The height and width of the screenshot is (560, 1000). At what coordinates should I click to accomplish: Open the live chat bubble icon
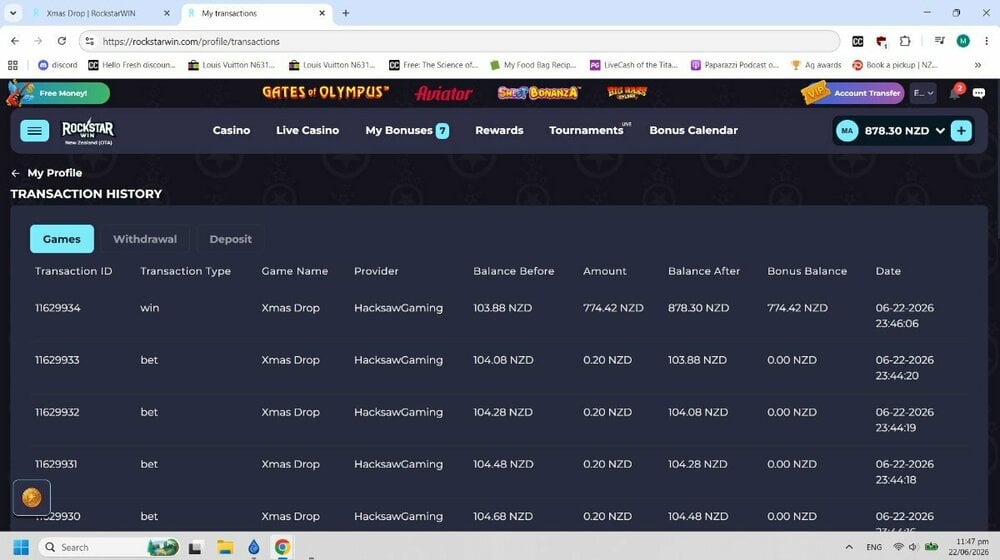click(x=979, y=93)
